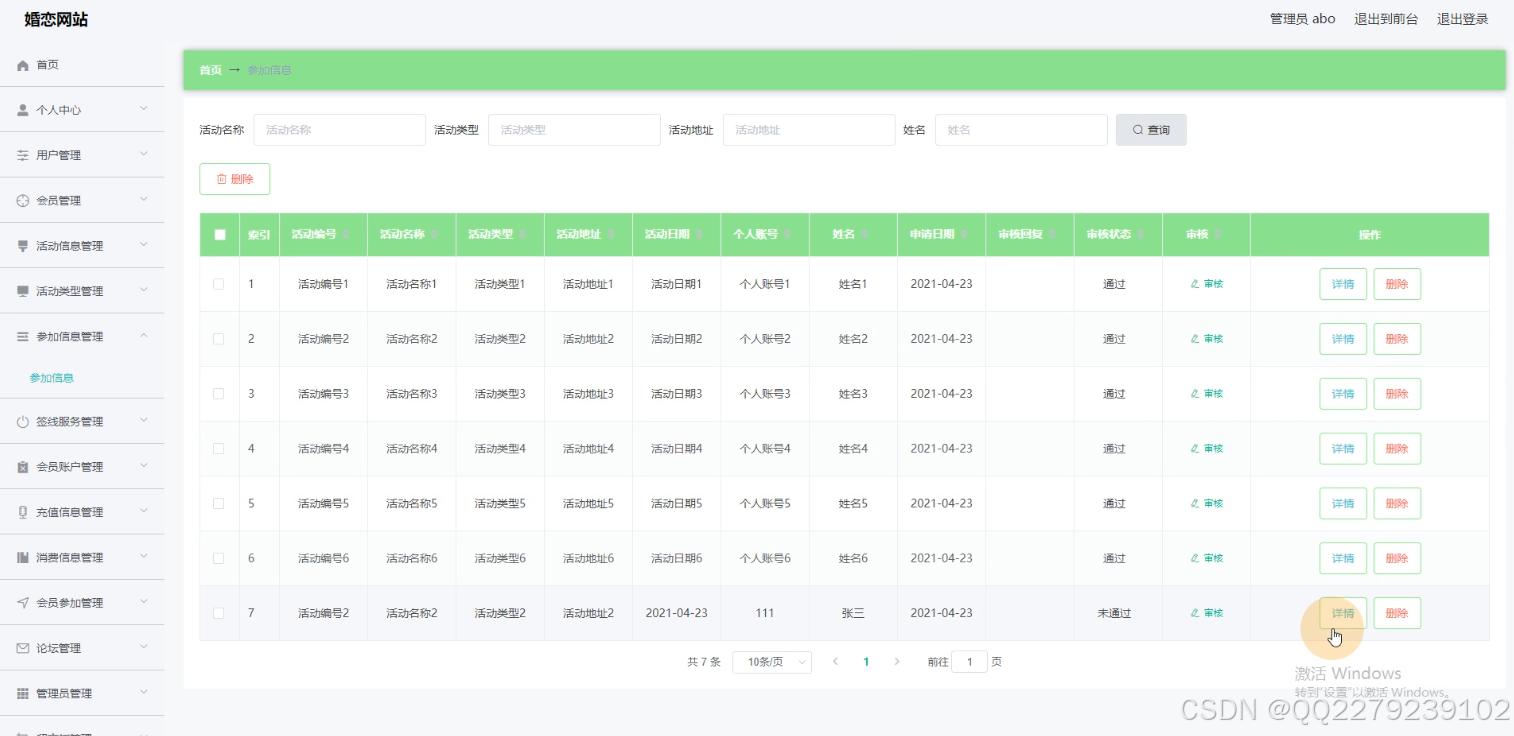Click the 前往 page number input
This screenshot has height=736, width=1514.
969,662
